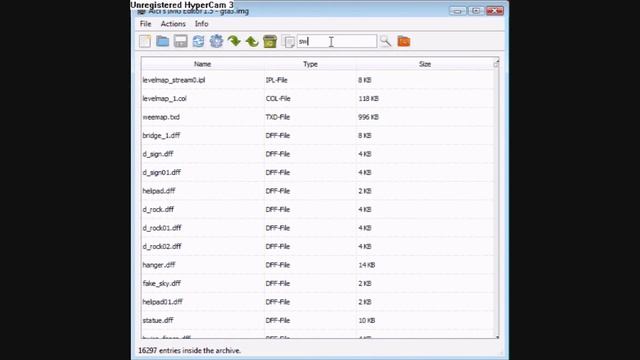Maximize the IMG Editor window
Screen dimensions: 640x360
[476, 11]
